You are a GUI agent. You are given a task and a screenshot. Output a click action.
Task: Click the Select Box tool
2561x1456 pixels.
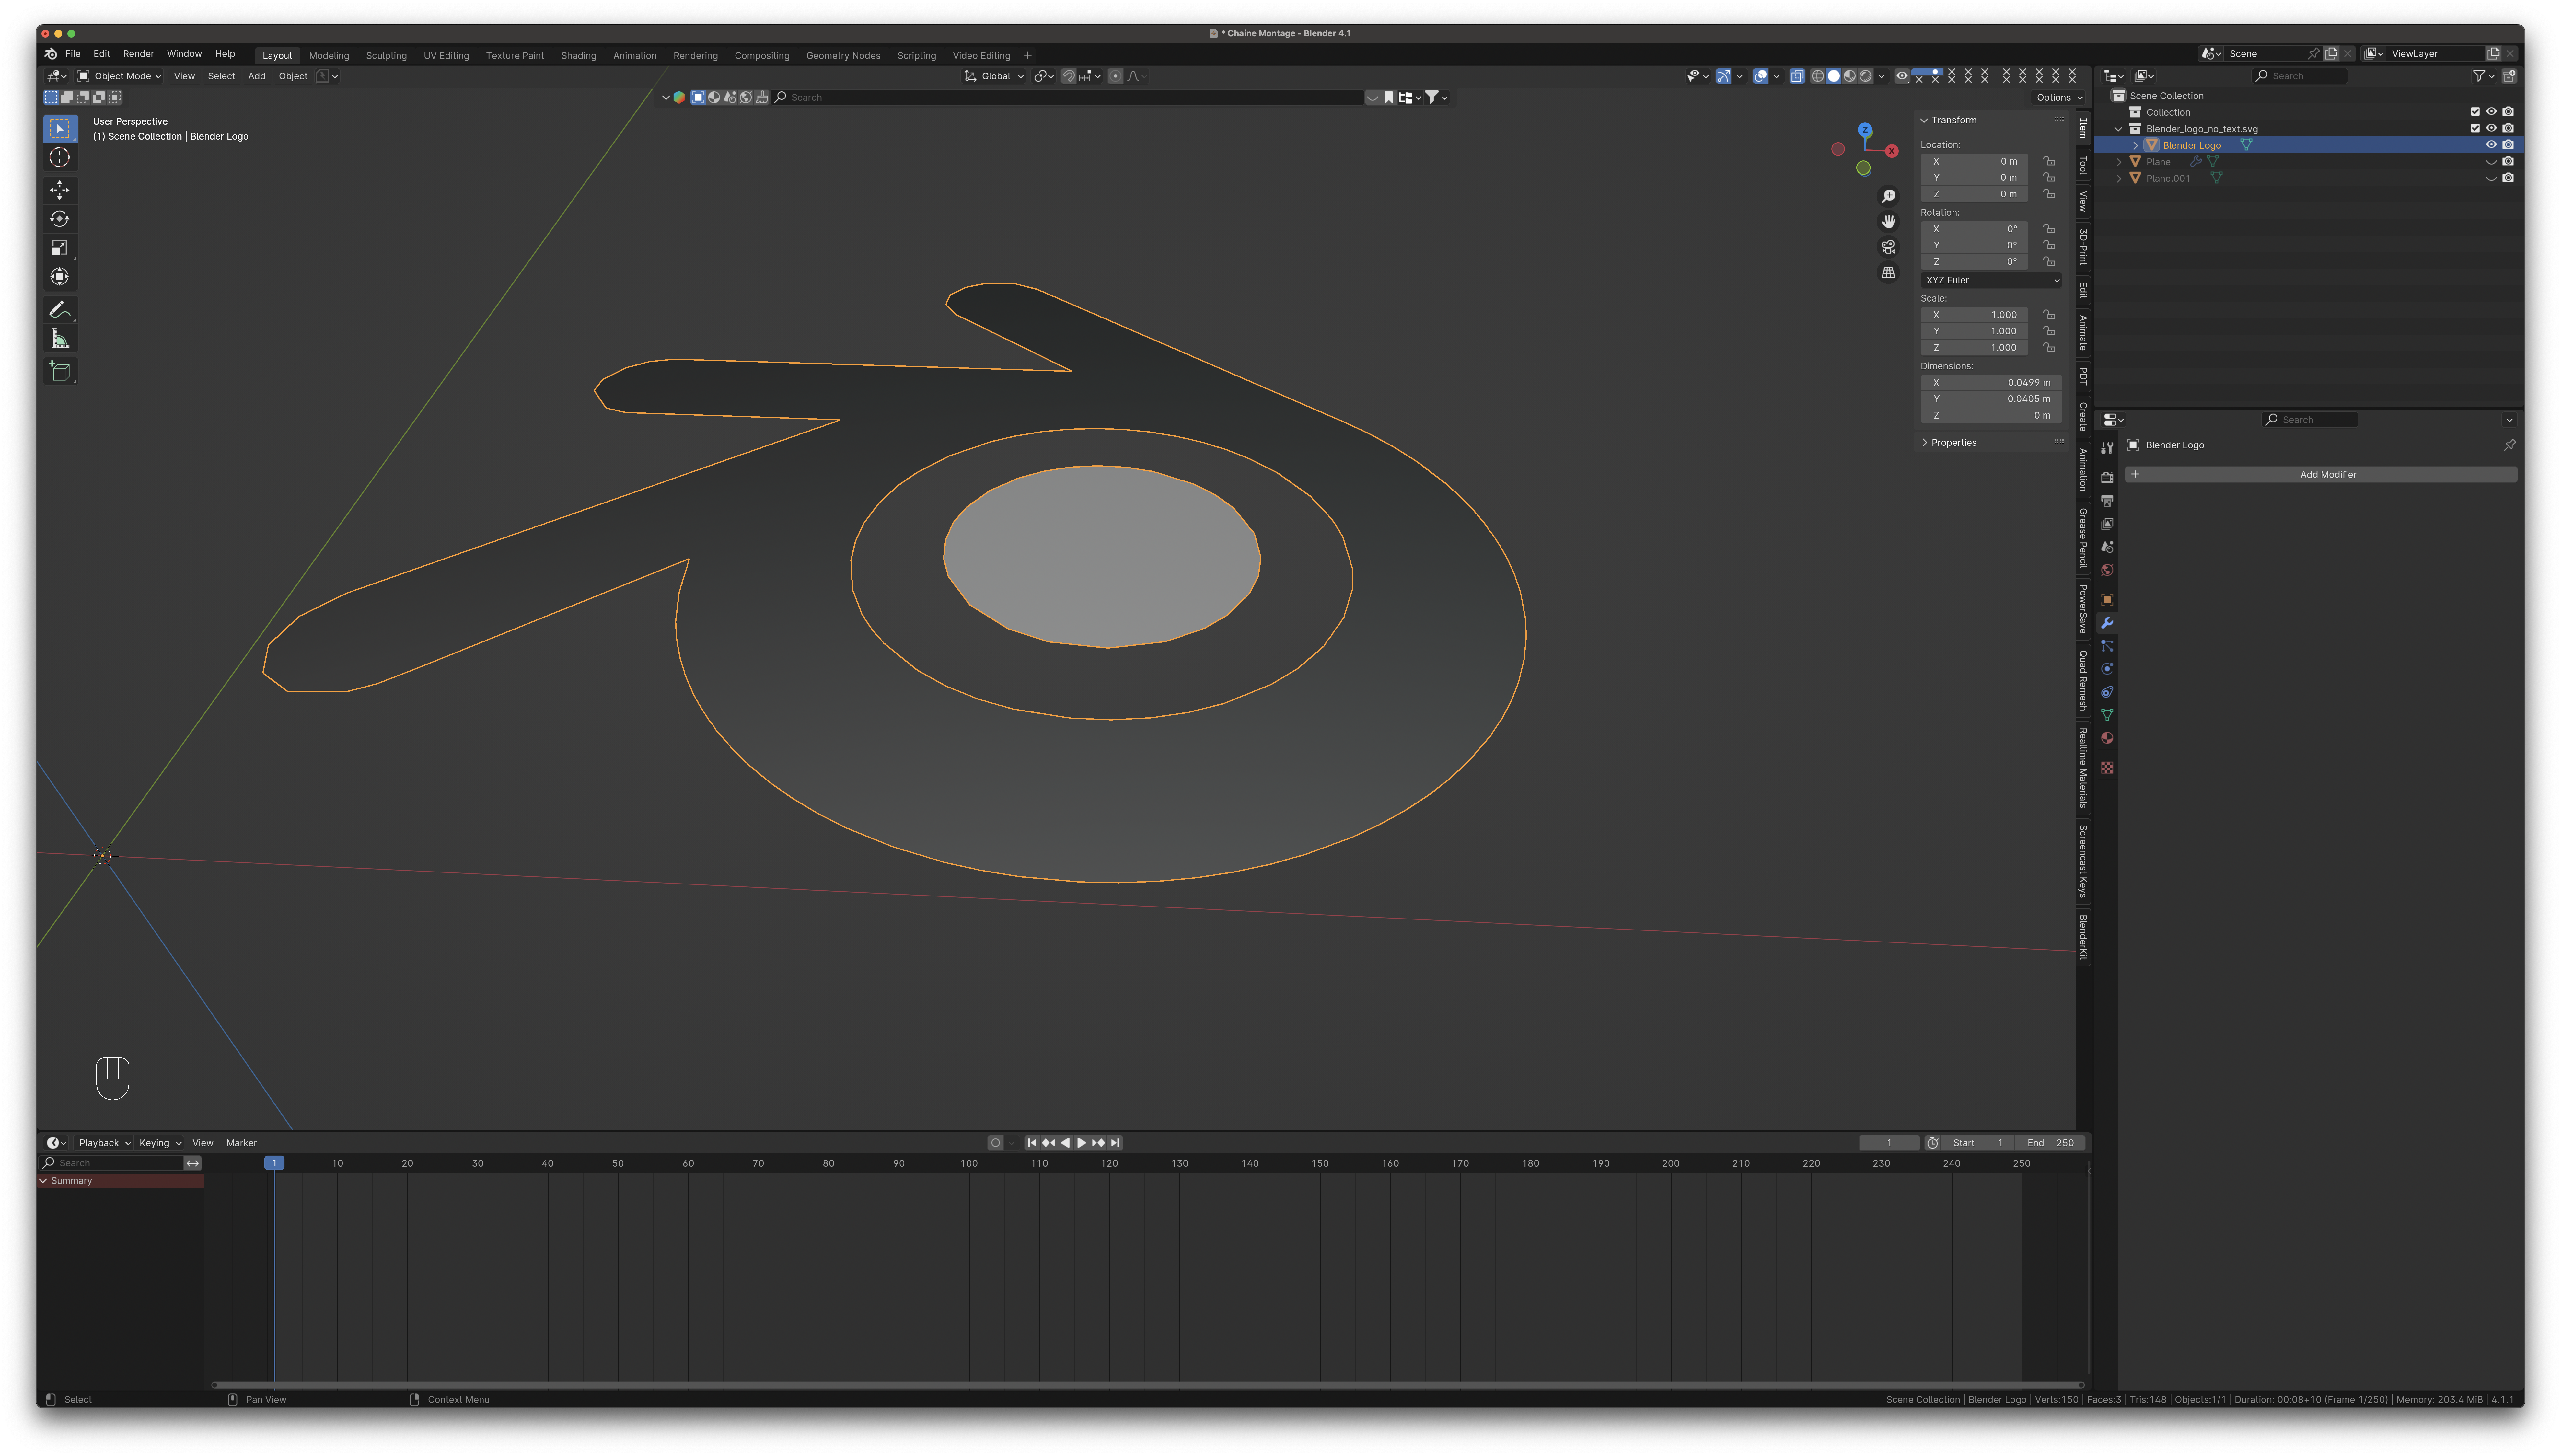[x=60, y=129]
